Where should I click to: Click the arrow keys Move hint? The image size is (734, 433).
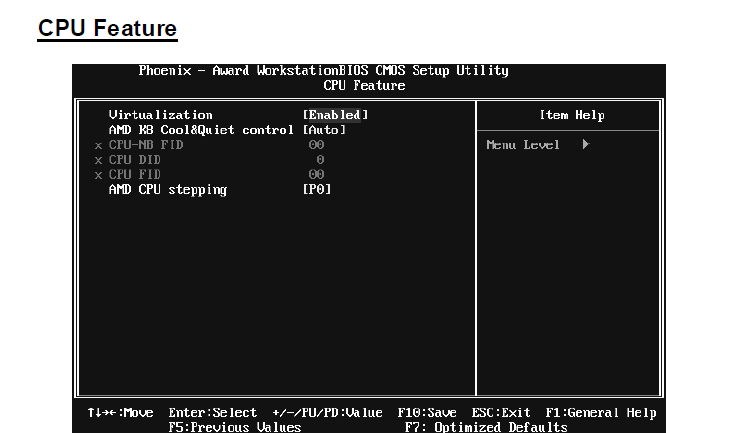pos(121,412)
